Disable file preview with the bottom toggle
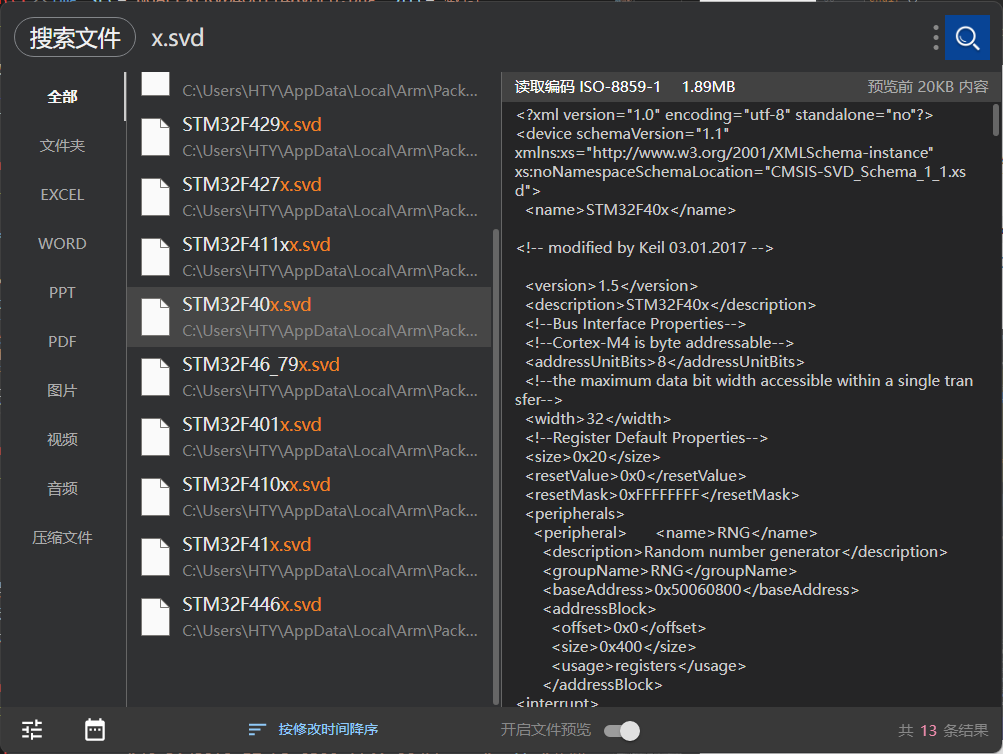Screen dimensions: 1003x754 [x=620, y=730]
